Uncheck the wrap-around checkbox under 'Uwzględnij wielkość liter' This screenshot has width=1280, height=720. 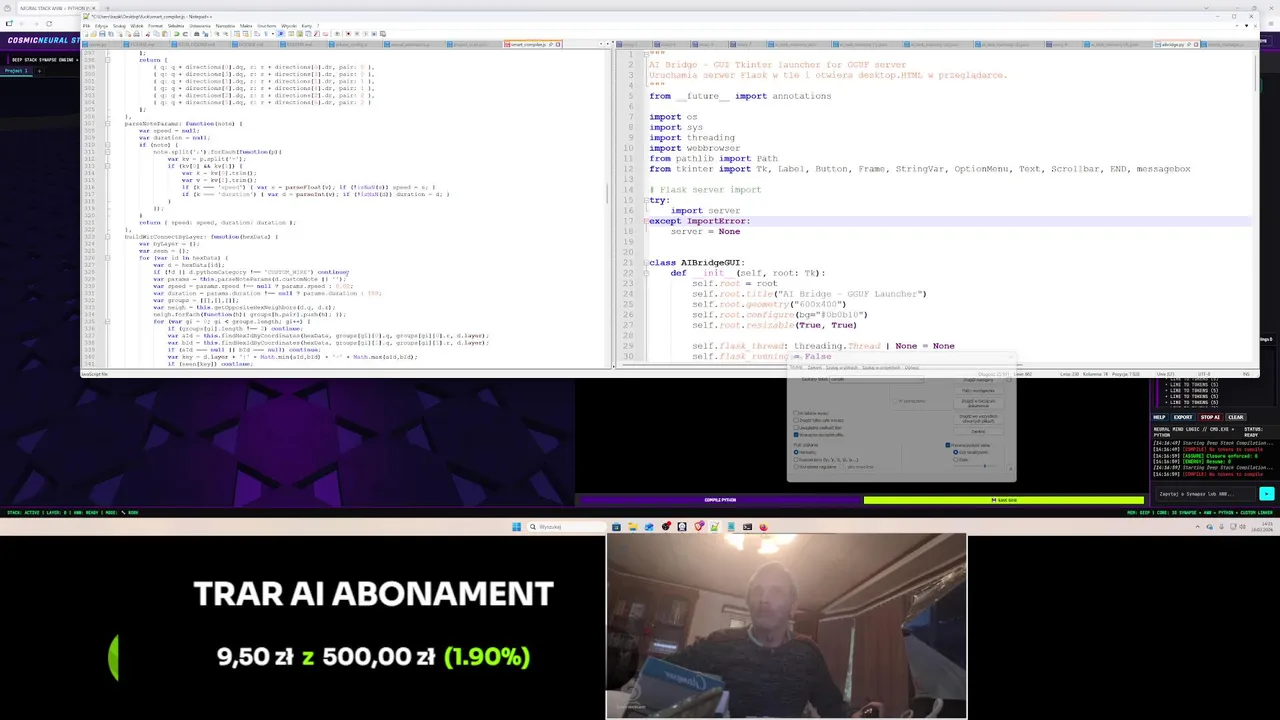tap(796, 435)
